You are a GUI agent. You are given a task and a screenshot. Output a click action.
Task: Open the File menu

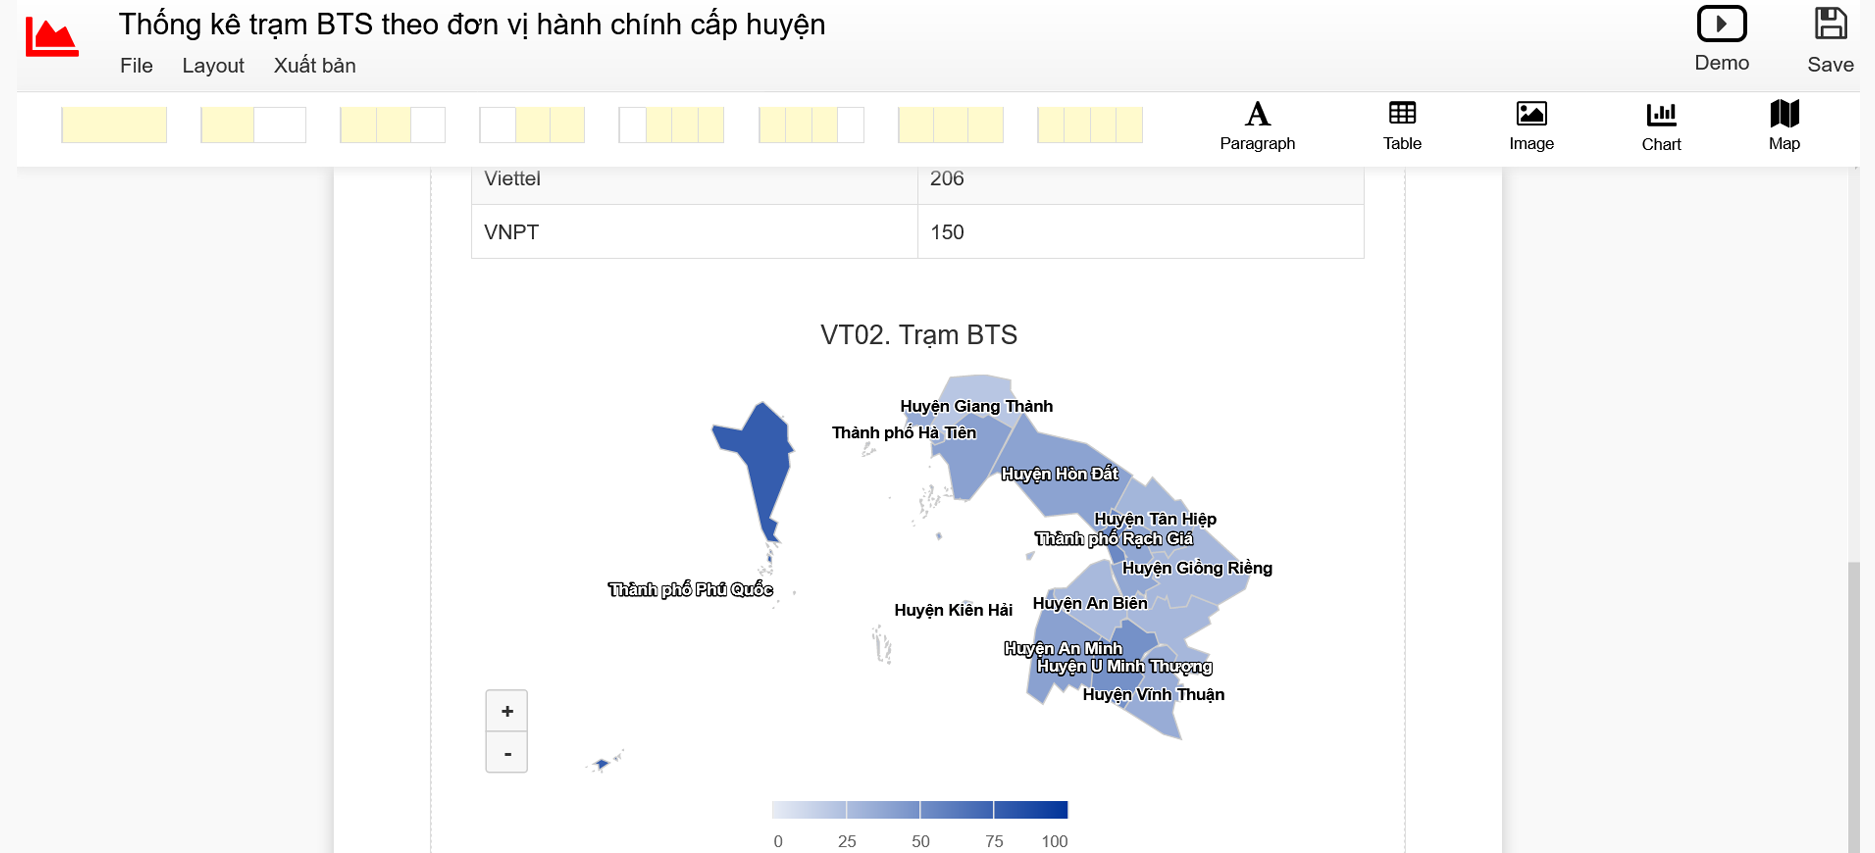[136, 66]
